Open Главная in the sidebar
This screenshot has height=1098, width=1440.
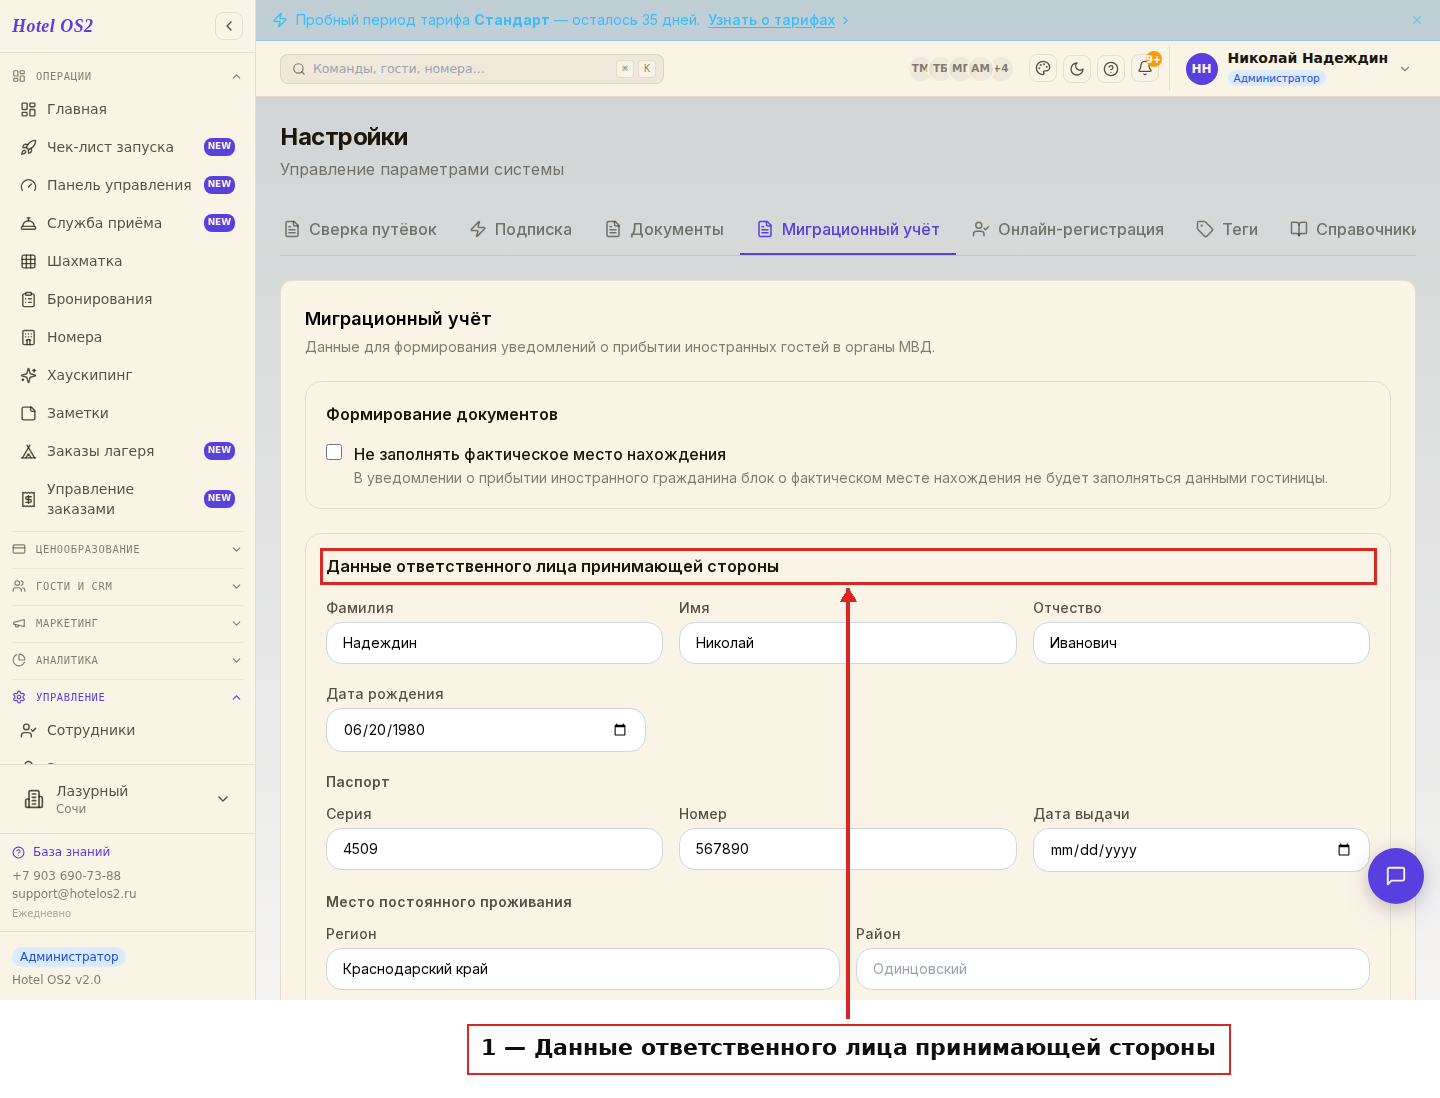tap(128, 109)
